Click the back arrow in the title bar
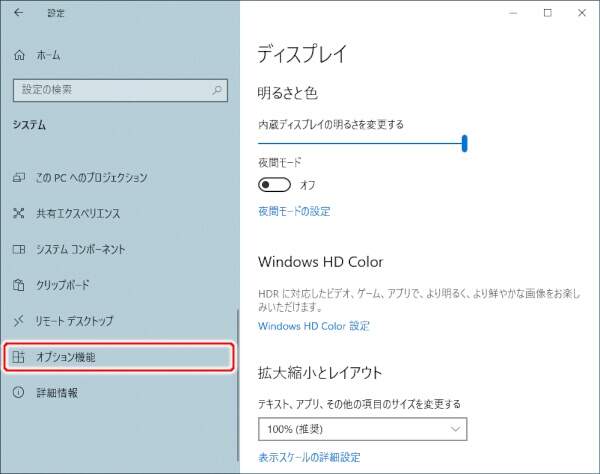Screen dimensions: 600x474 point(19,13)
